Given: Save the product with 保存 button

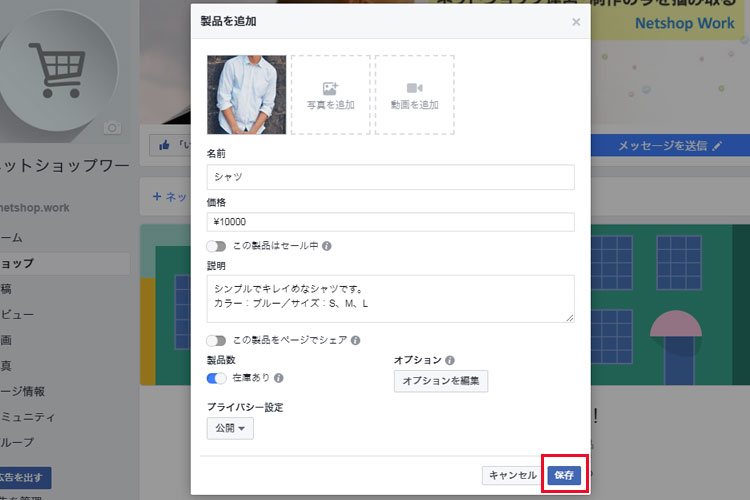Looking at the screenshot, I should (x=564, y=475).
